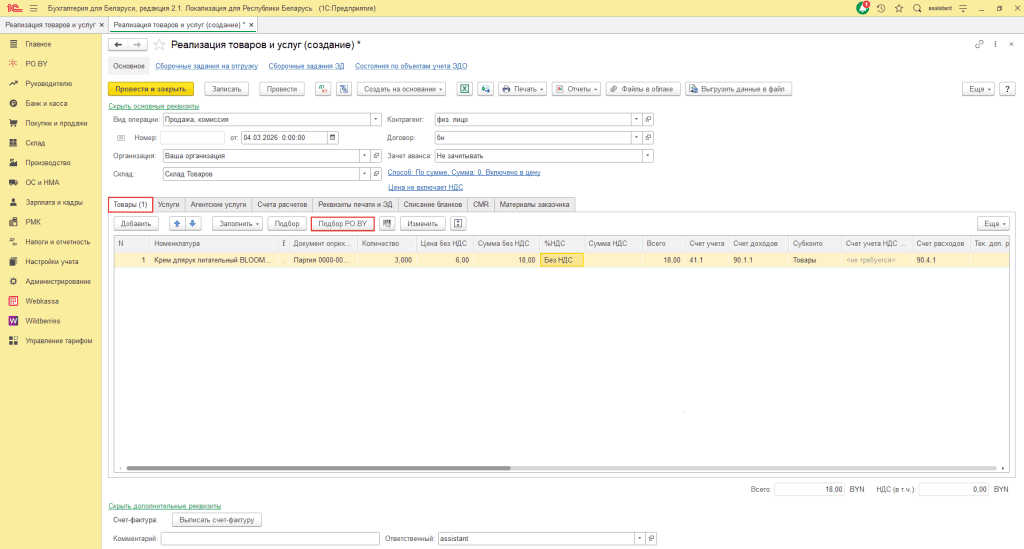Click into the Комментарий input field
The height and width of the screenshot is (549, 1024).
(x=269, y=539)
